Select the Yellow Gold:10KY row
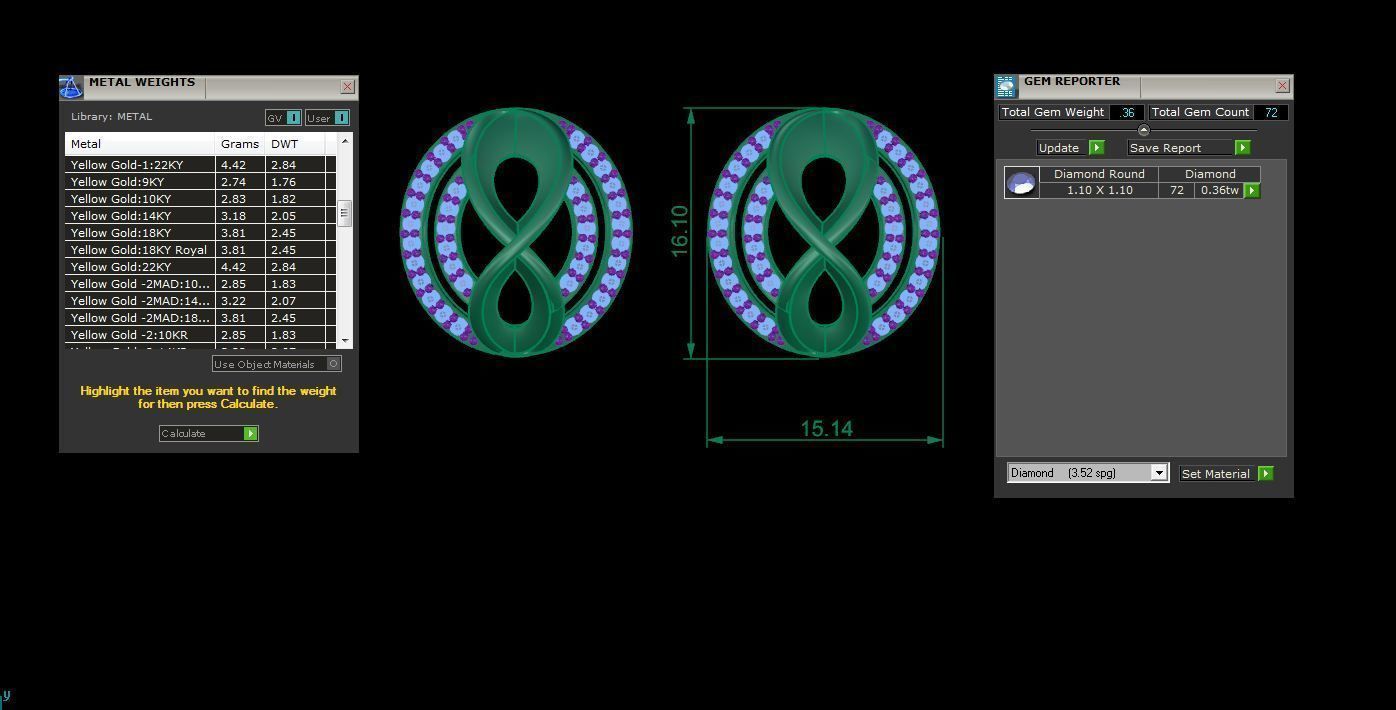 (x=200, y=199)
